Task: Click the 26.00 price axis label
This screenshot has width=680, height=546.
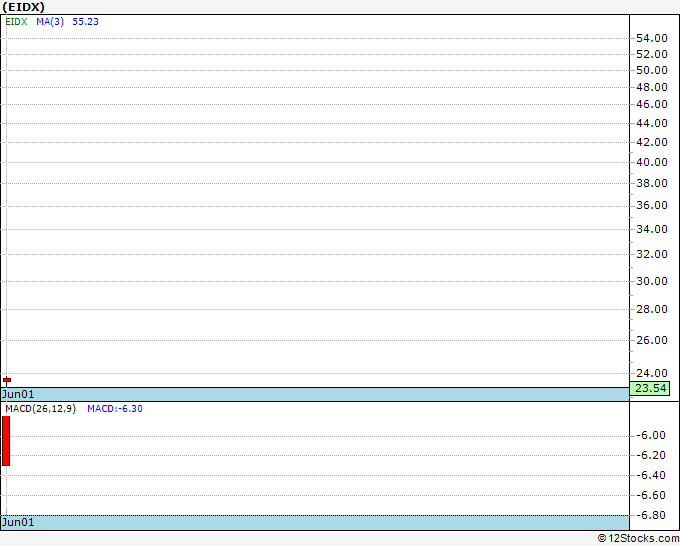Action: point(652,340)
